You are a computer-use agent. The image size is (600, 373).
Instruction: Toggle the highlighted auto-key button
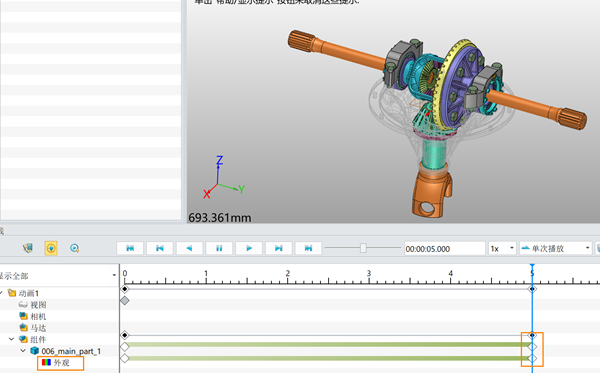pos(51,248)
